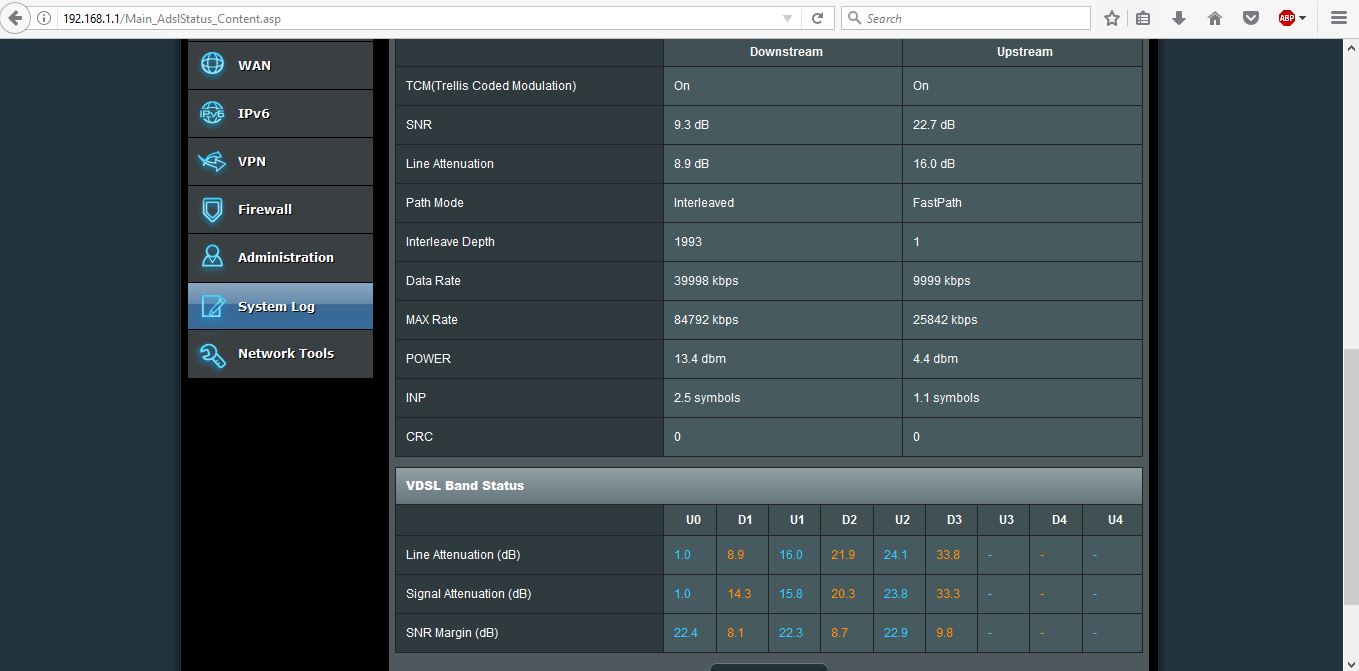1359x671 pixels.
Task: Click the address bar URL field
Action: (400, 18)
